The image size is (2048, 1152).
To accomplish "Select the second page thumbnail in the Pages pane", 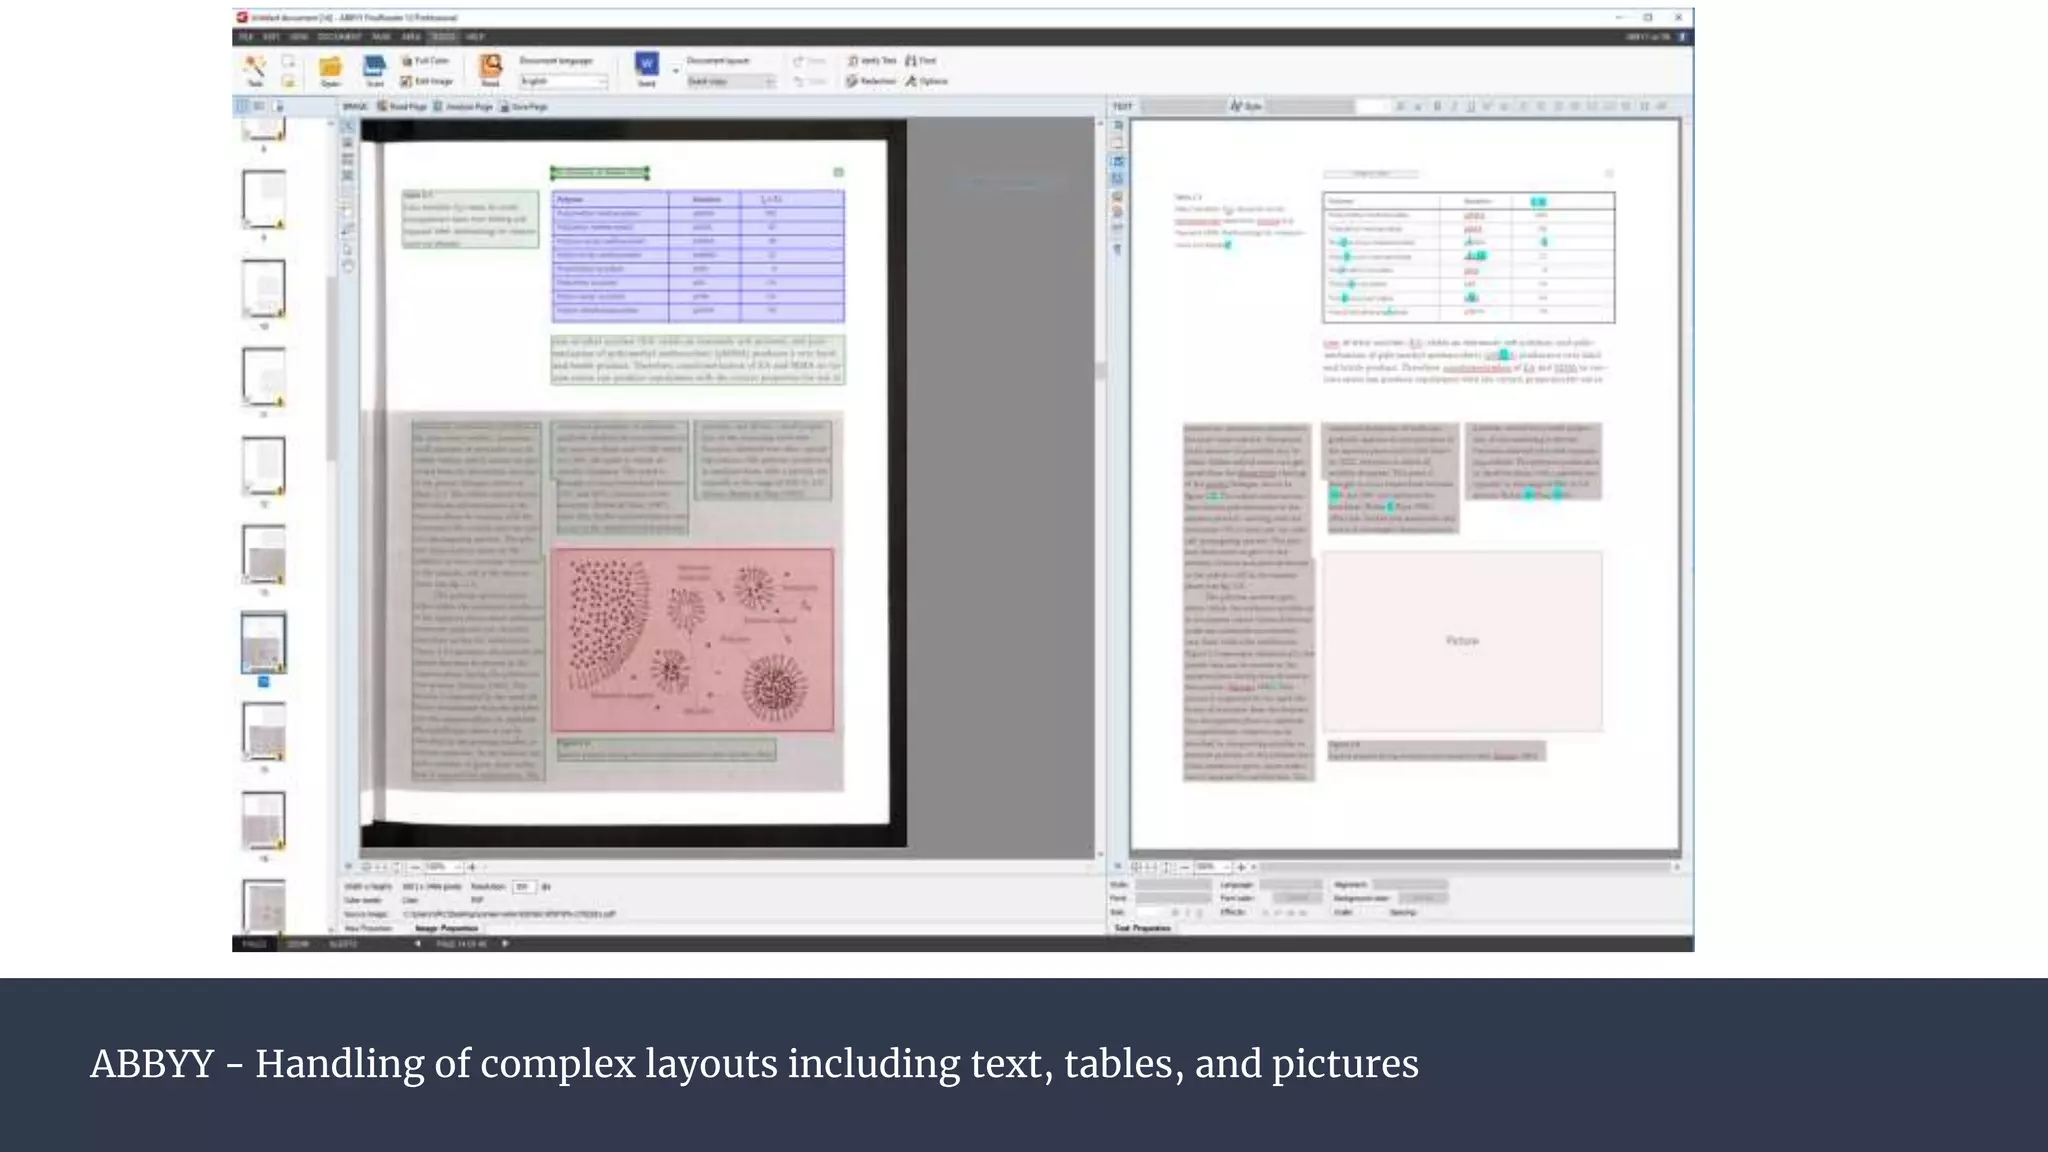I will pos(264,199).
